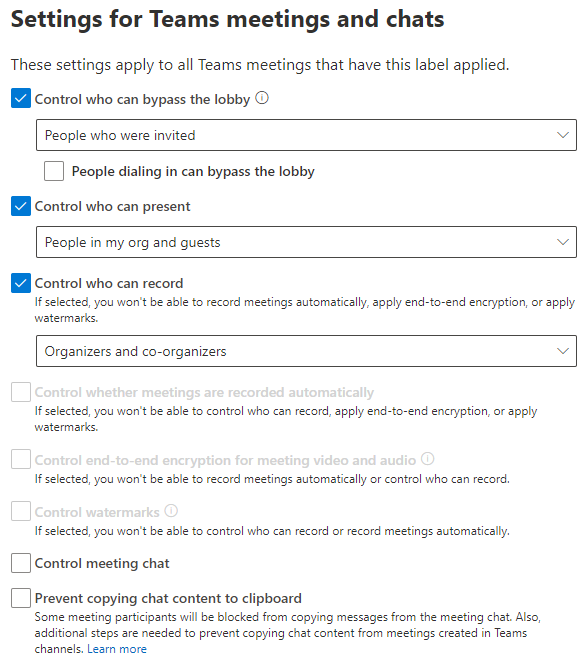The image size is (588, 670).
Task: Enable People dialing in can bypass lobby
Action: [54, 171]
